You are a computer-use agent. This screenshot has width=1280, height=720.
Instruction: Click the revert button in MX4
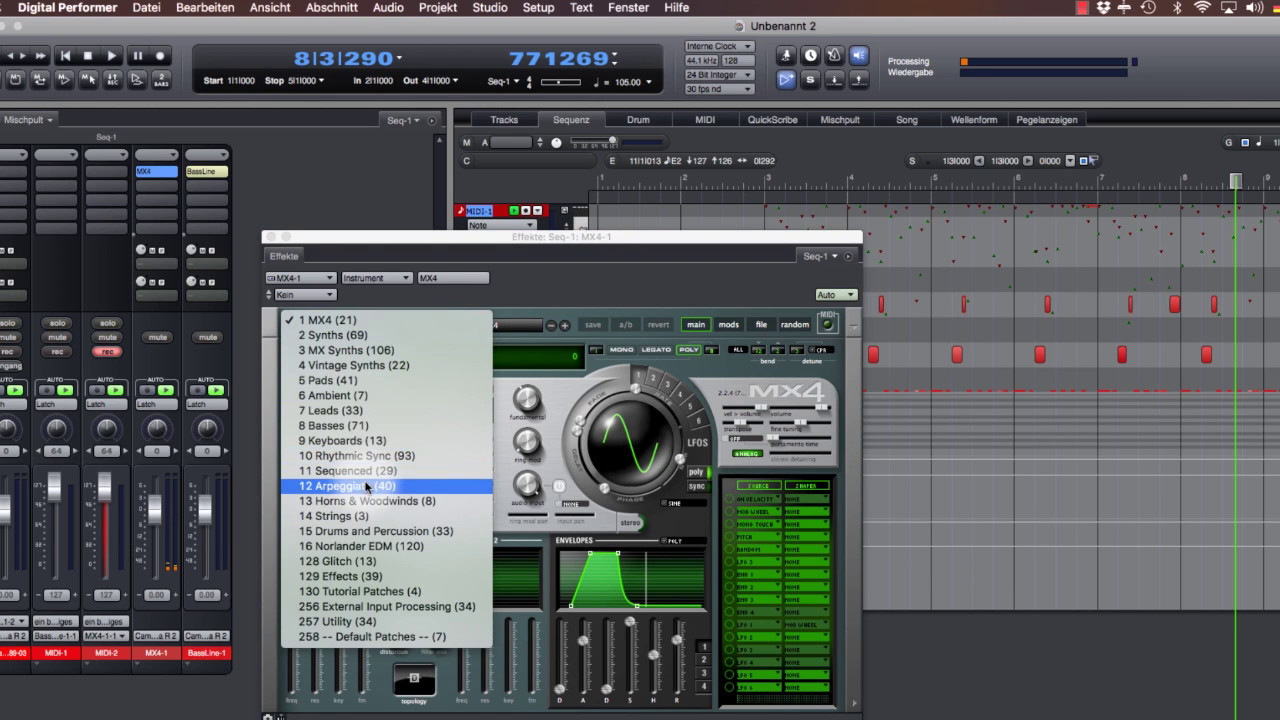pos(659,325)
